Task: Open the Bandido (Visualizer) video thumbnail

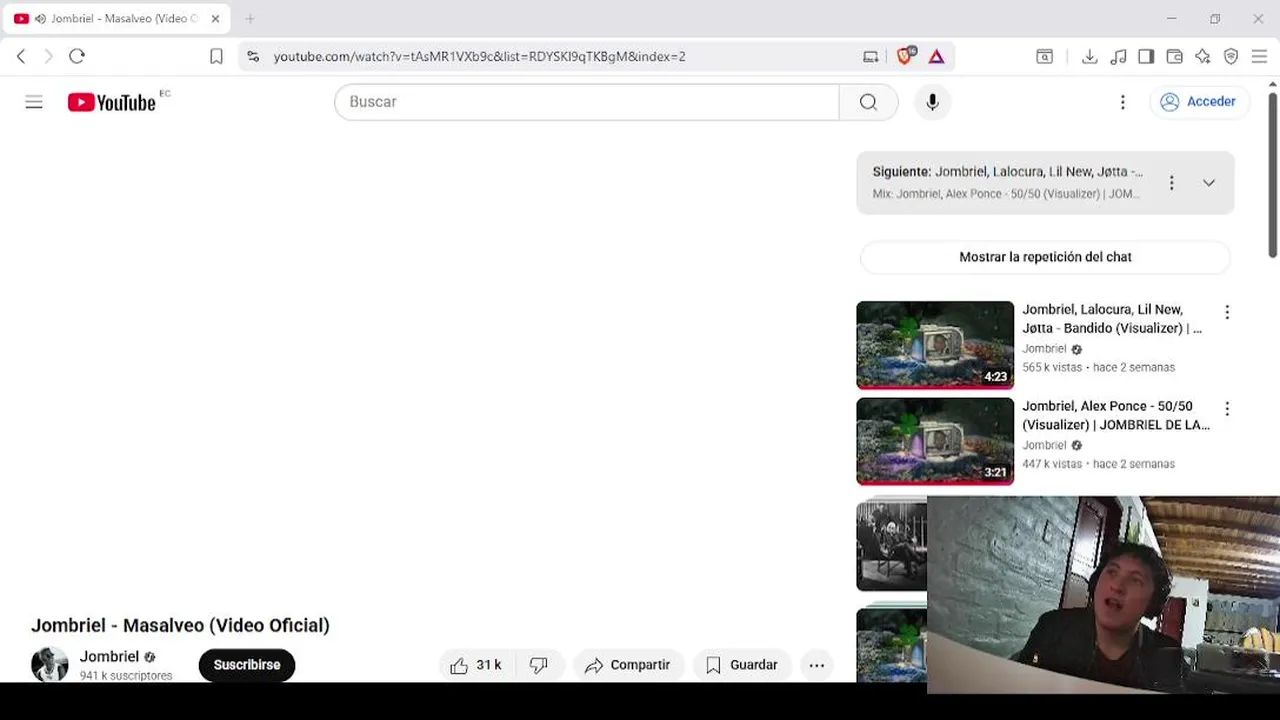Action: (x=935, y=345)
